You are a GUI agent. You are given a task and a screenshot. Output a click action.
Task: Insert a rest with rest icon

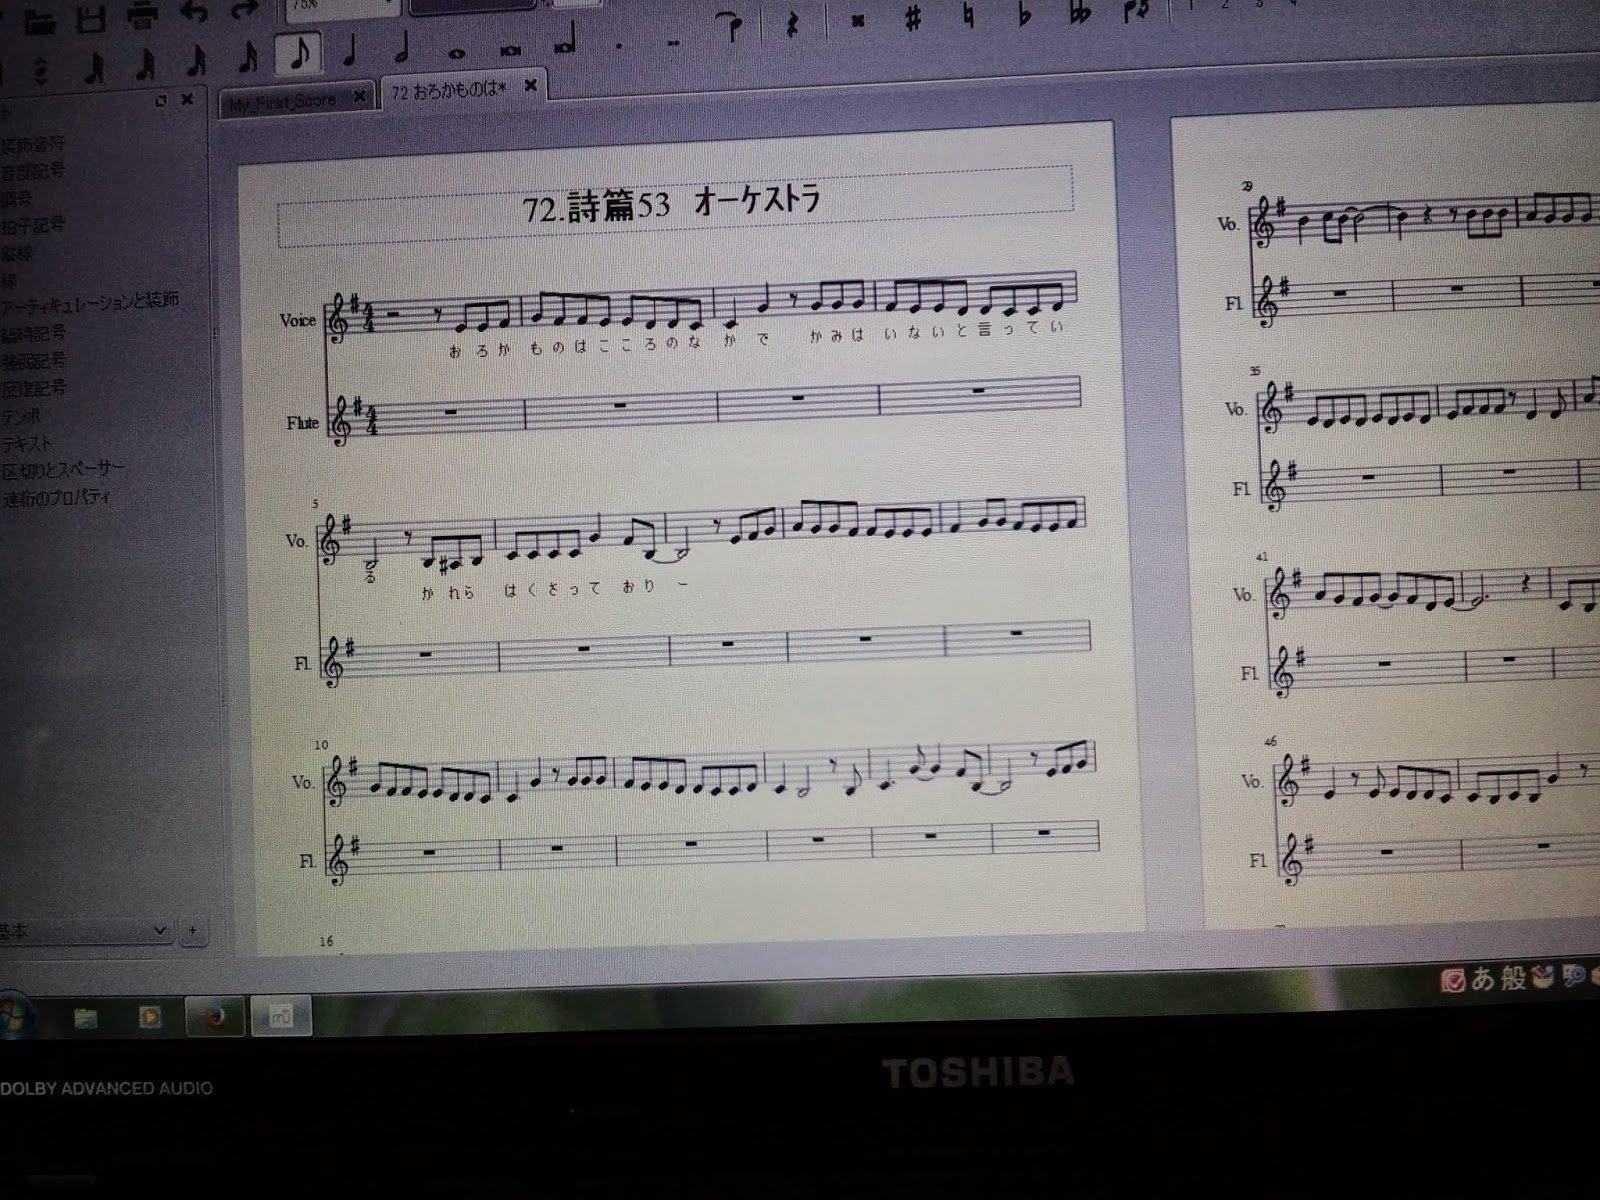[x=793, y=25]
